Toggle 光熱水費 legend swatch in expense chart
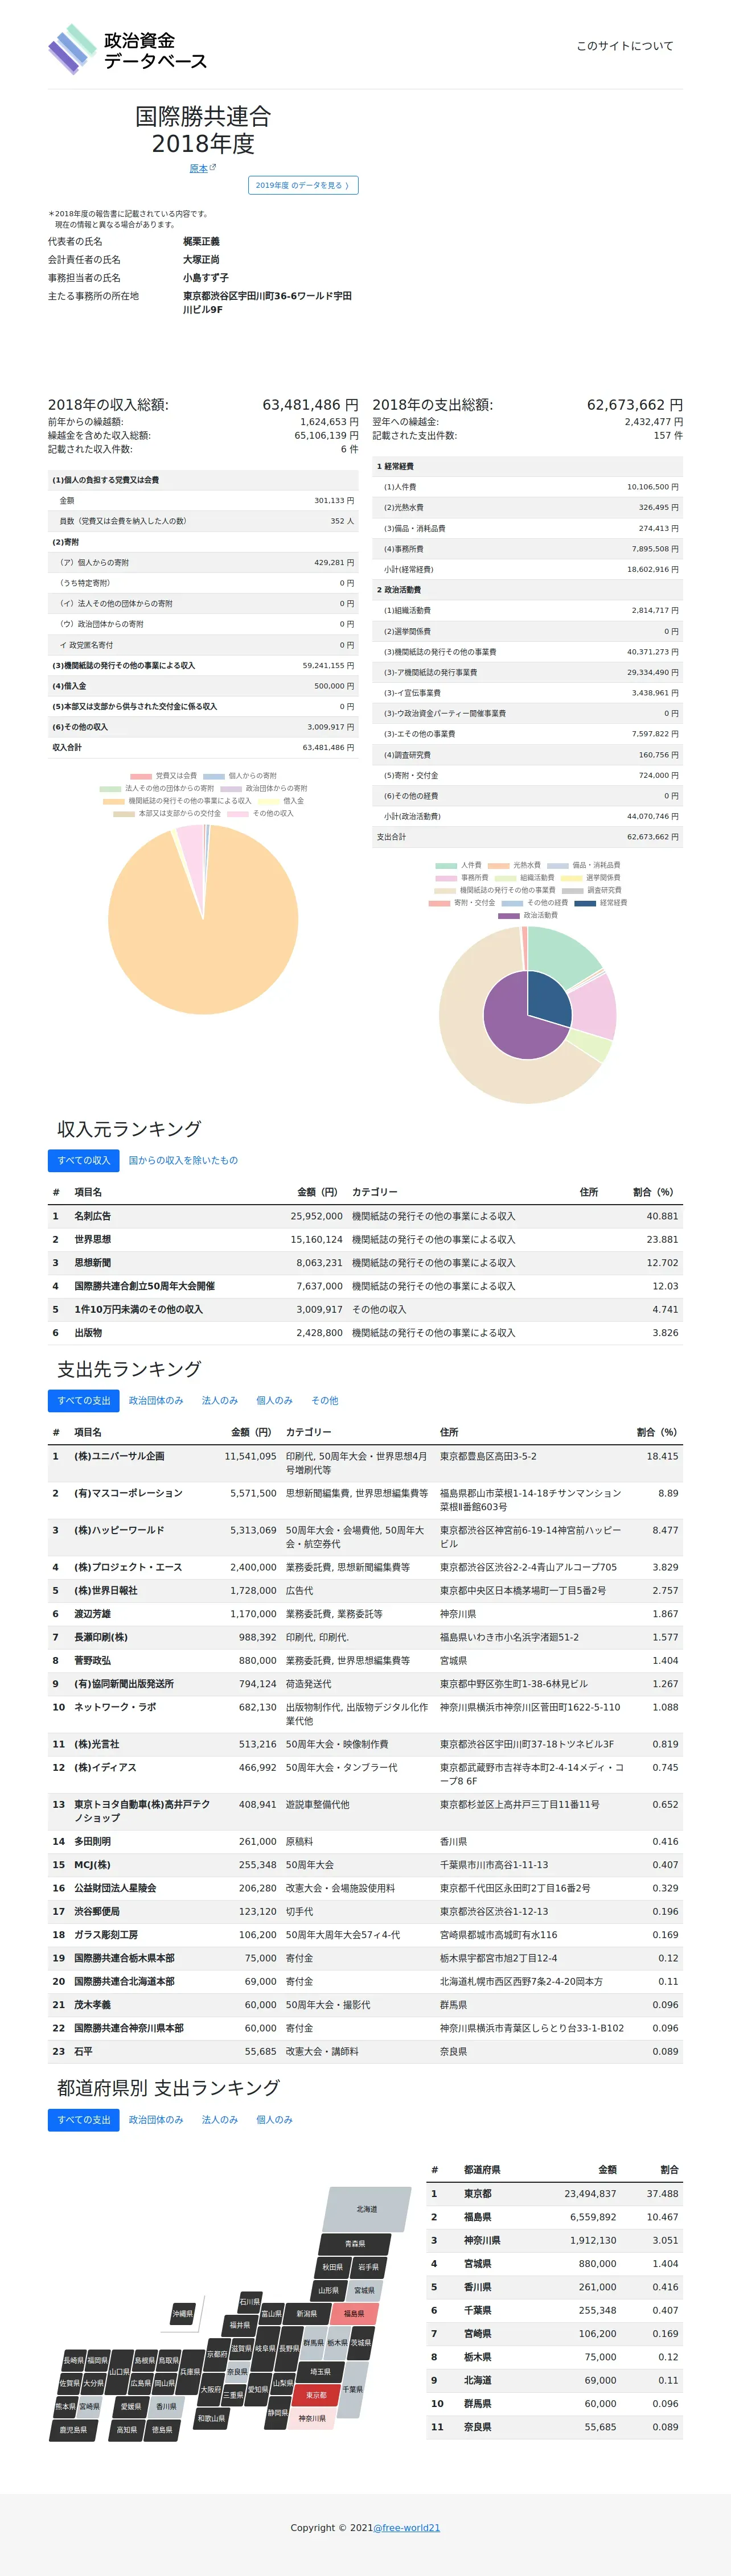This screenshot has width=731, height=2576. (x=498, y=865)
